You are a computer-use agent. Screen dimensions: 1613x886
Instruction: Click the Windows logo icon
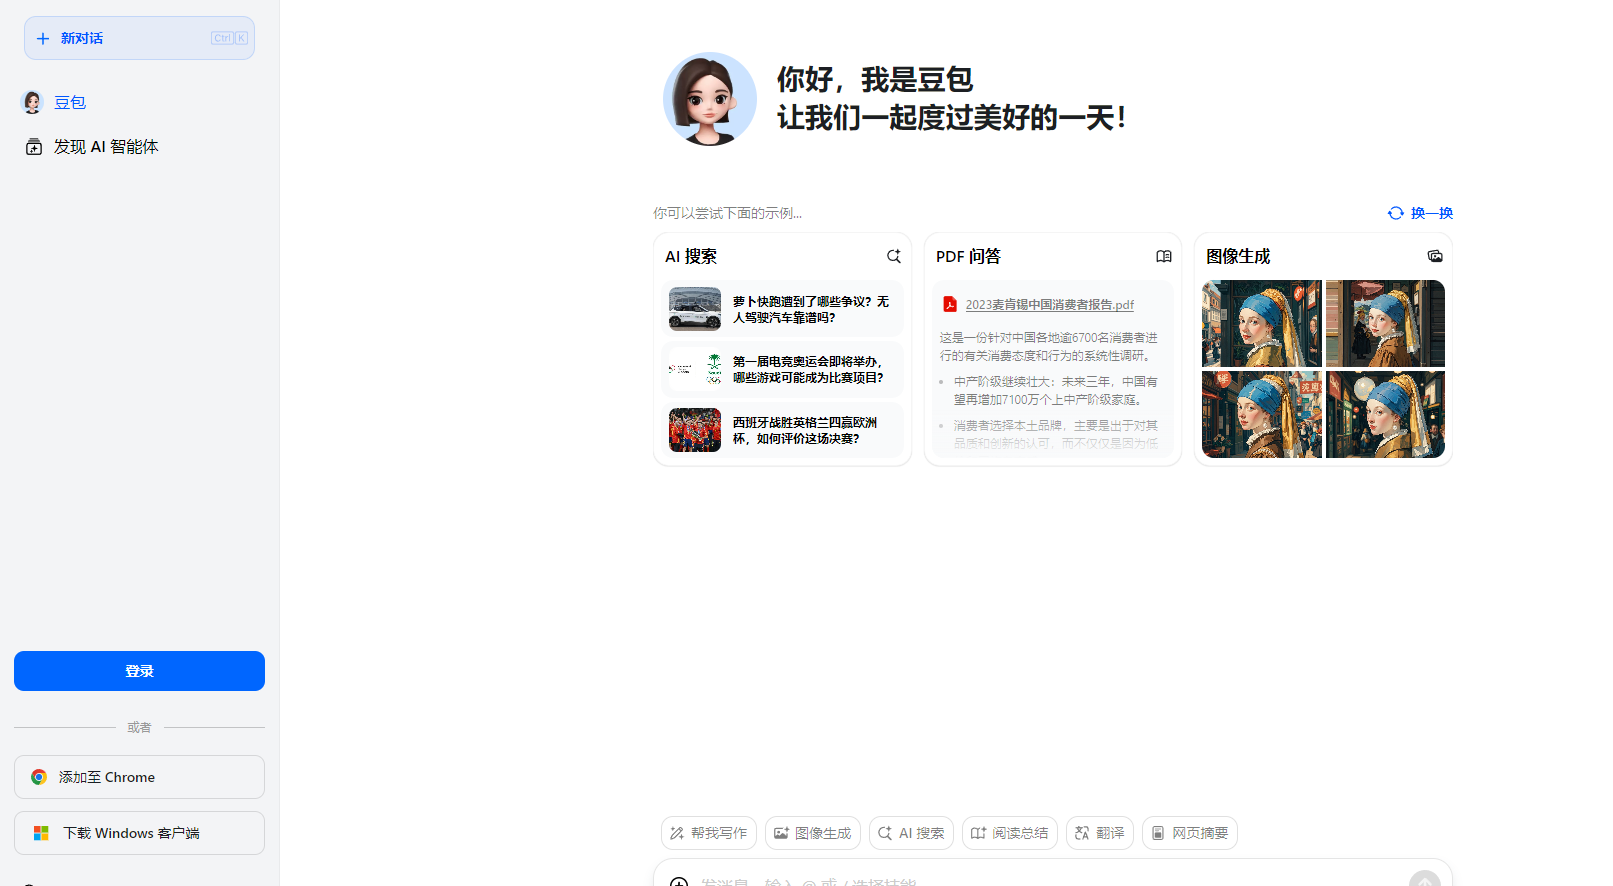pyautogui.click(x=41, y=833)
